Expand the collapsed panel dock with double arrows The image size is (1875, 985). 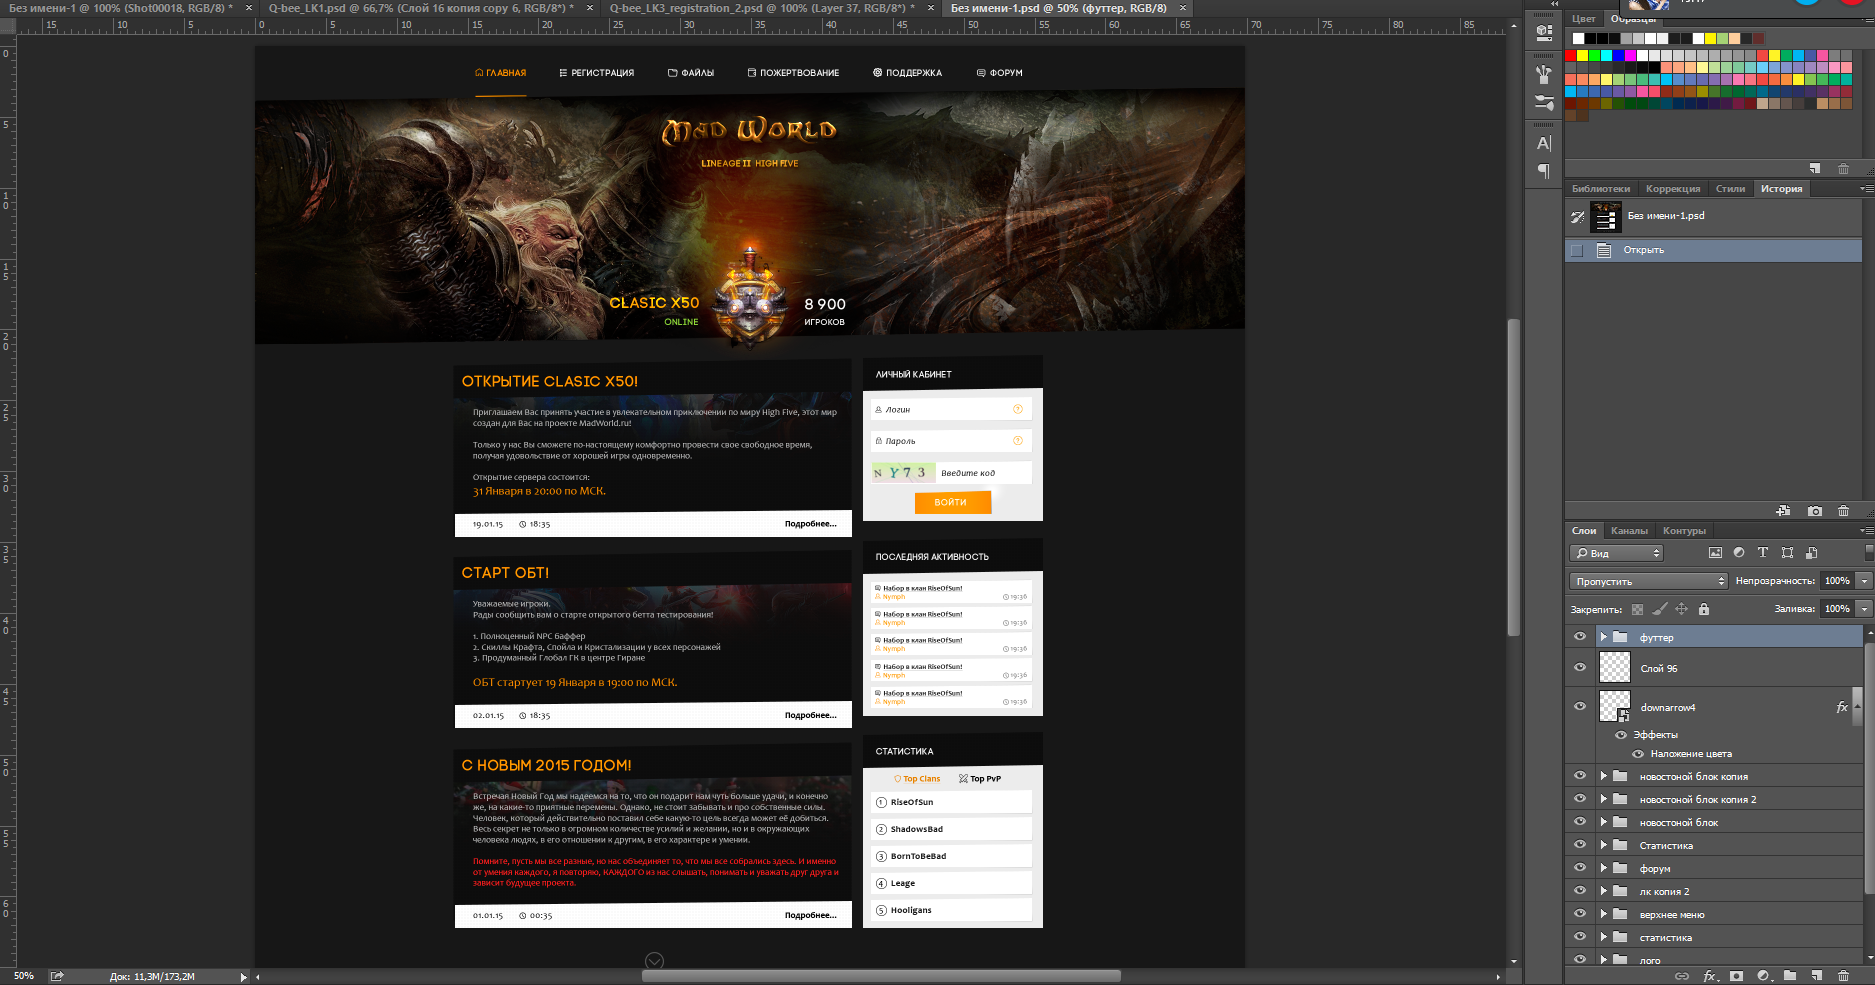pyautogui.click(x=1554, y=4)
